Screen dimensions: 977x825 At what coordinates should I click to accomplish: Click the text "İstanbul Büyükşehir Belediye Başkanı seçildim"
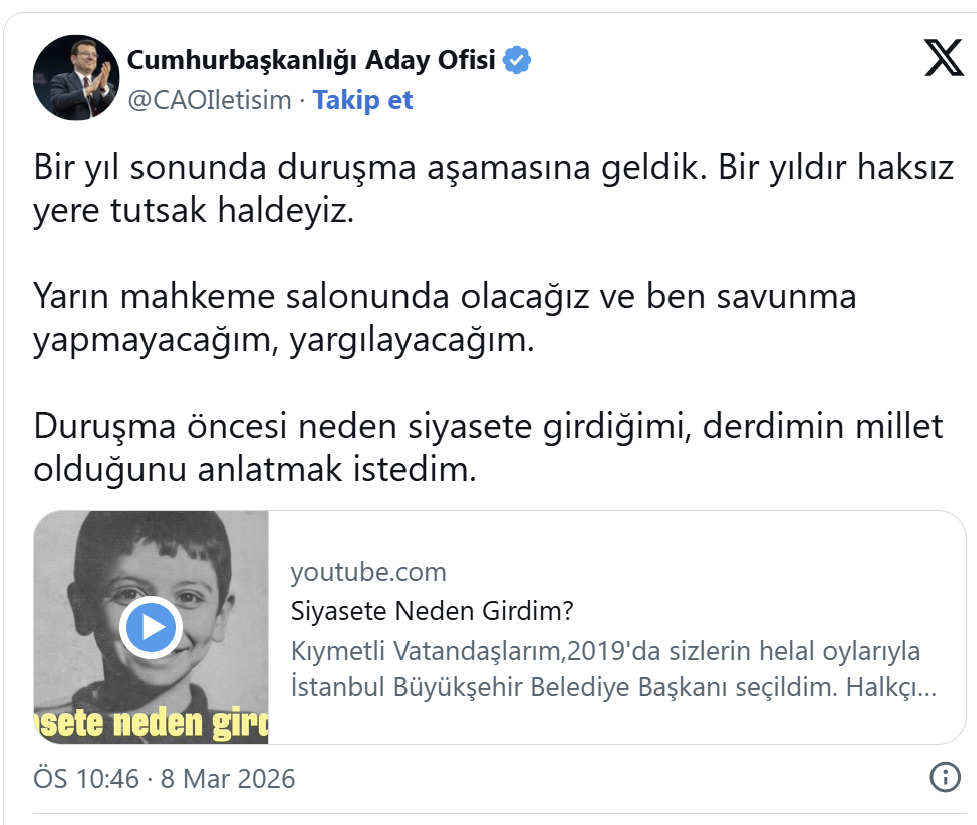click(565, 689)
